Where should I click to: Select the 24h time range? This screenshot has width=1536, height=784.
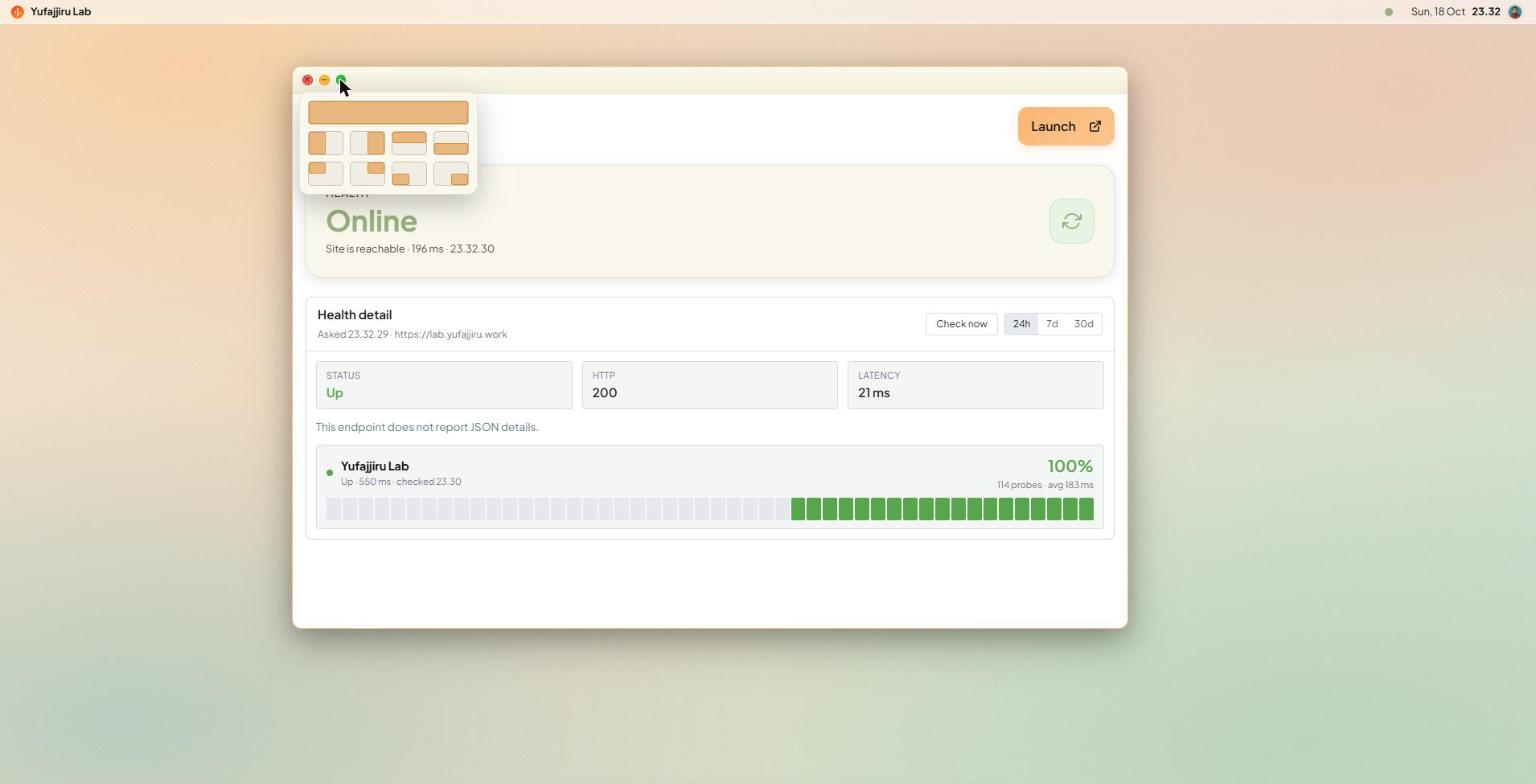point(1021,324)
